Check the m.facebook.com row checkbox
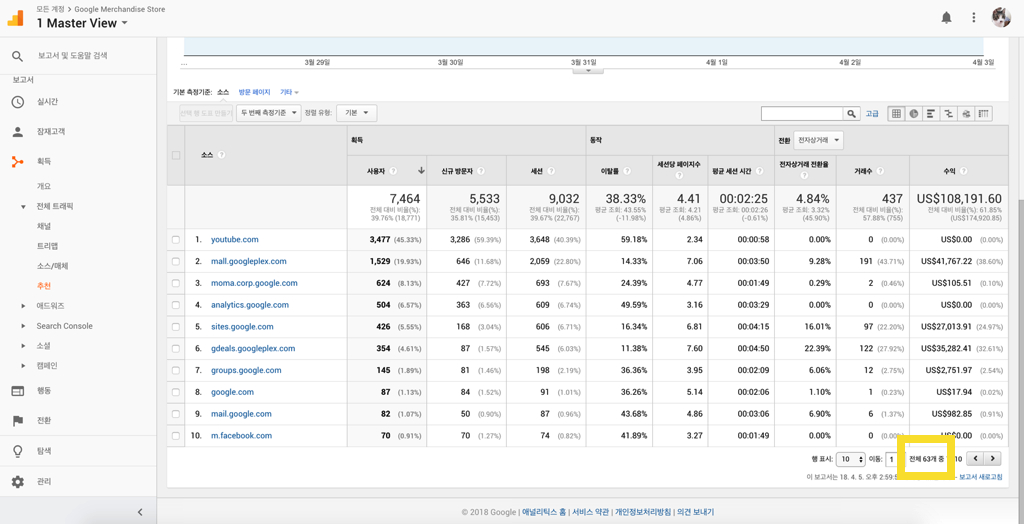1024x525 pixels. (175, 436)
